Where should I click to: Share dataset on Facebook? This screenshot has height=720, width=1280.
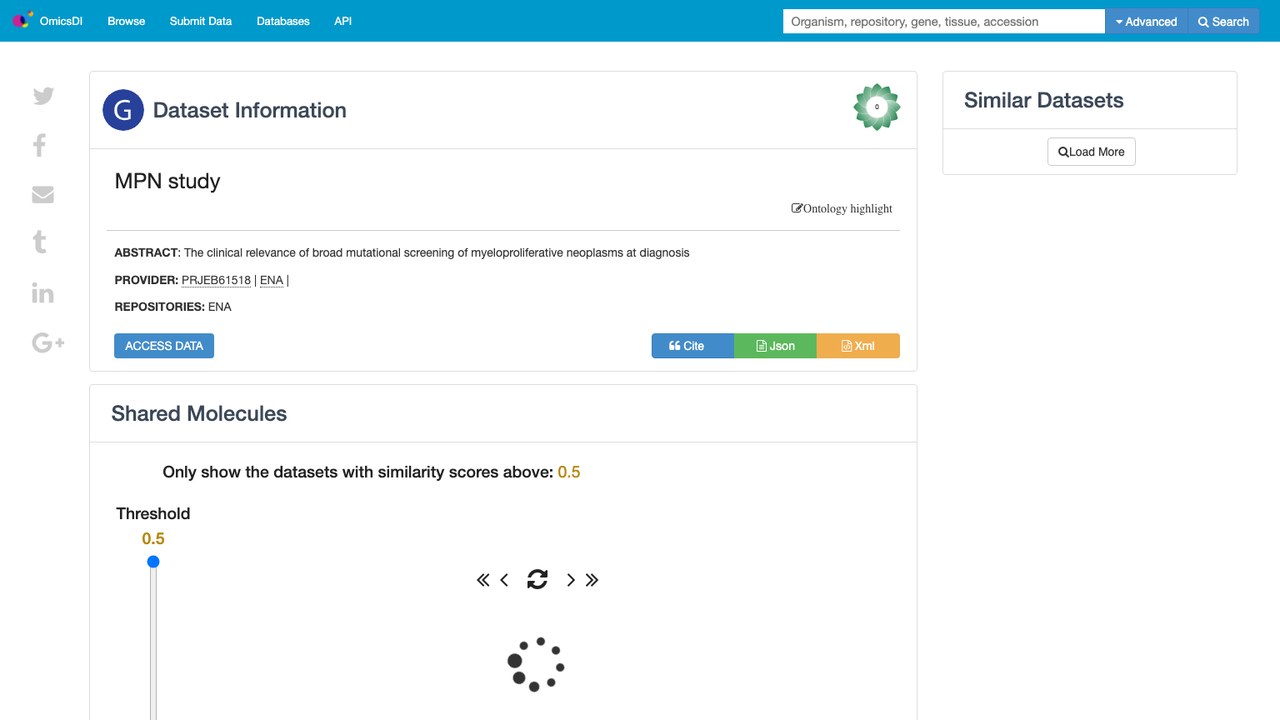40,146
